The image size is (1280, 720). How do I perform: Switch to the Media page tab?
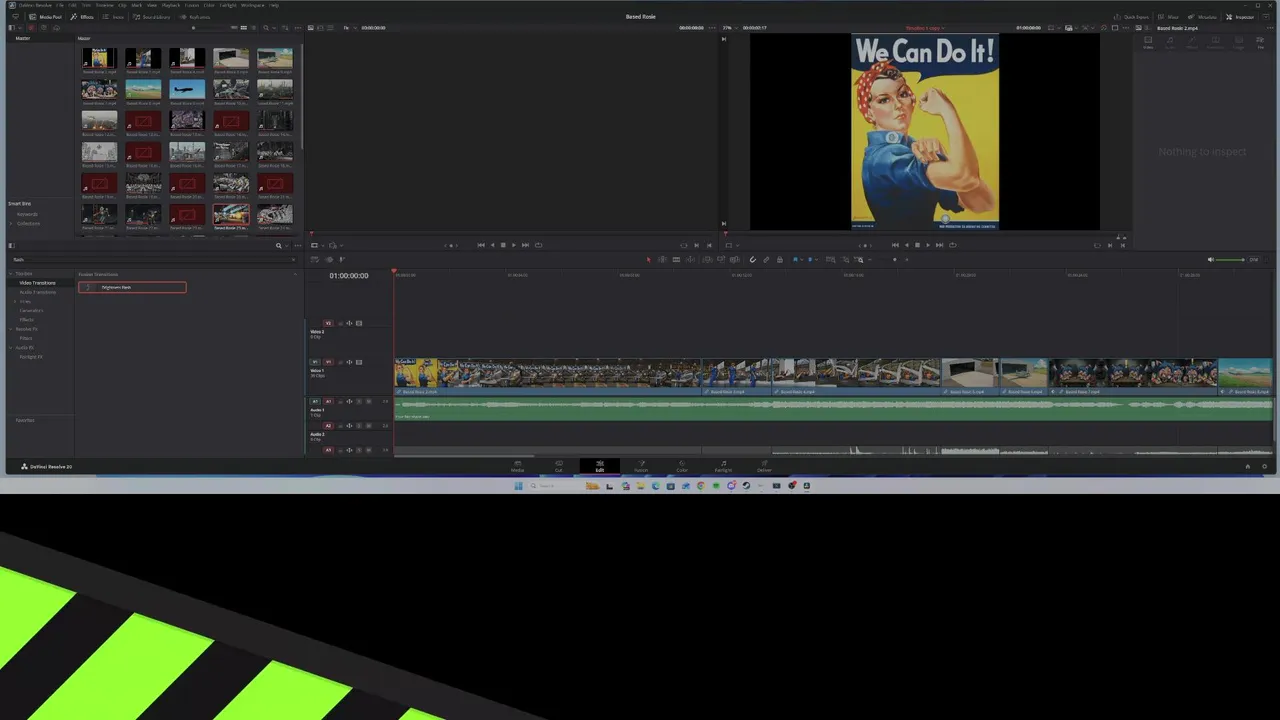point(517,466)
